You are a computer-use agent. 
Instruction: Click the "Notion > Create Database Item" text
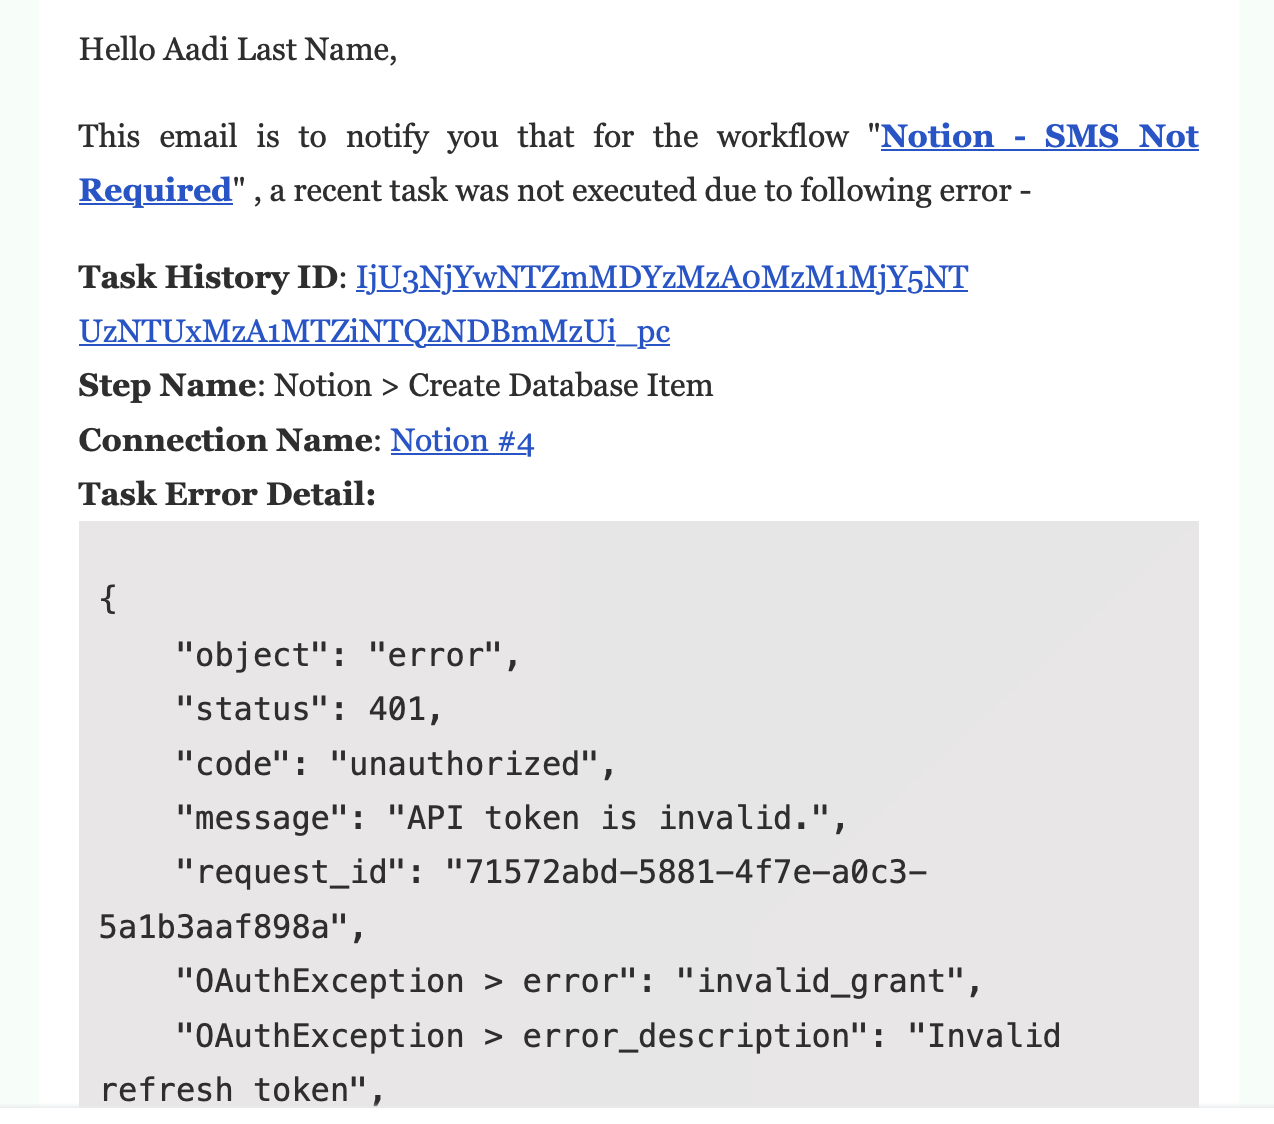coord(493,386)
